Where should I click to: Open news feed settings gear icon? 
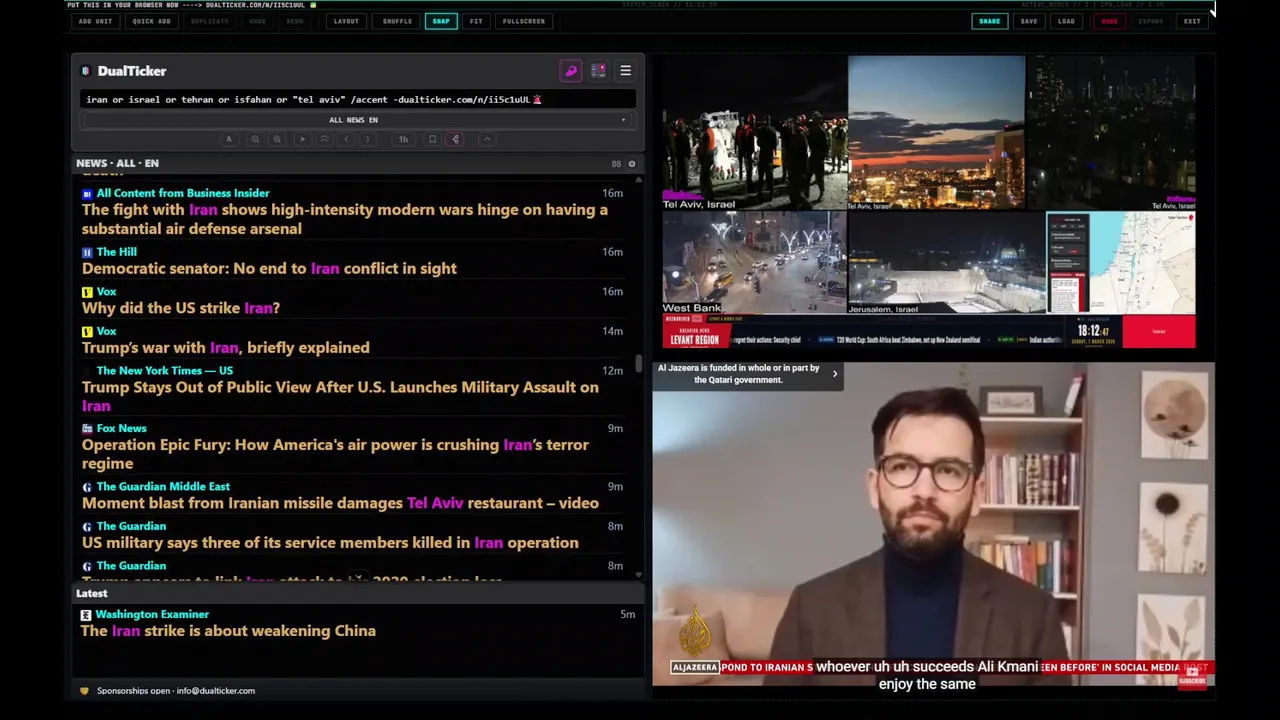[631, 163]
